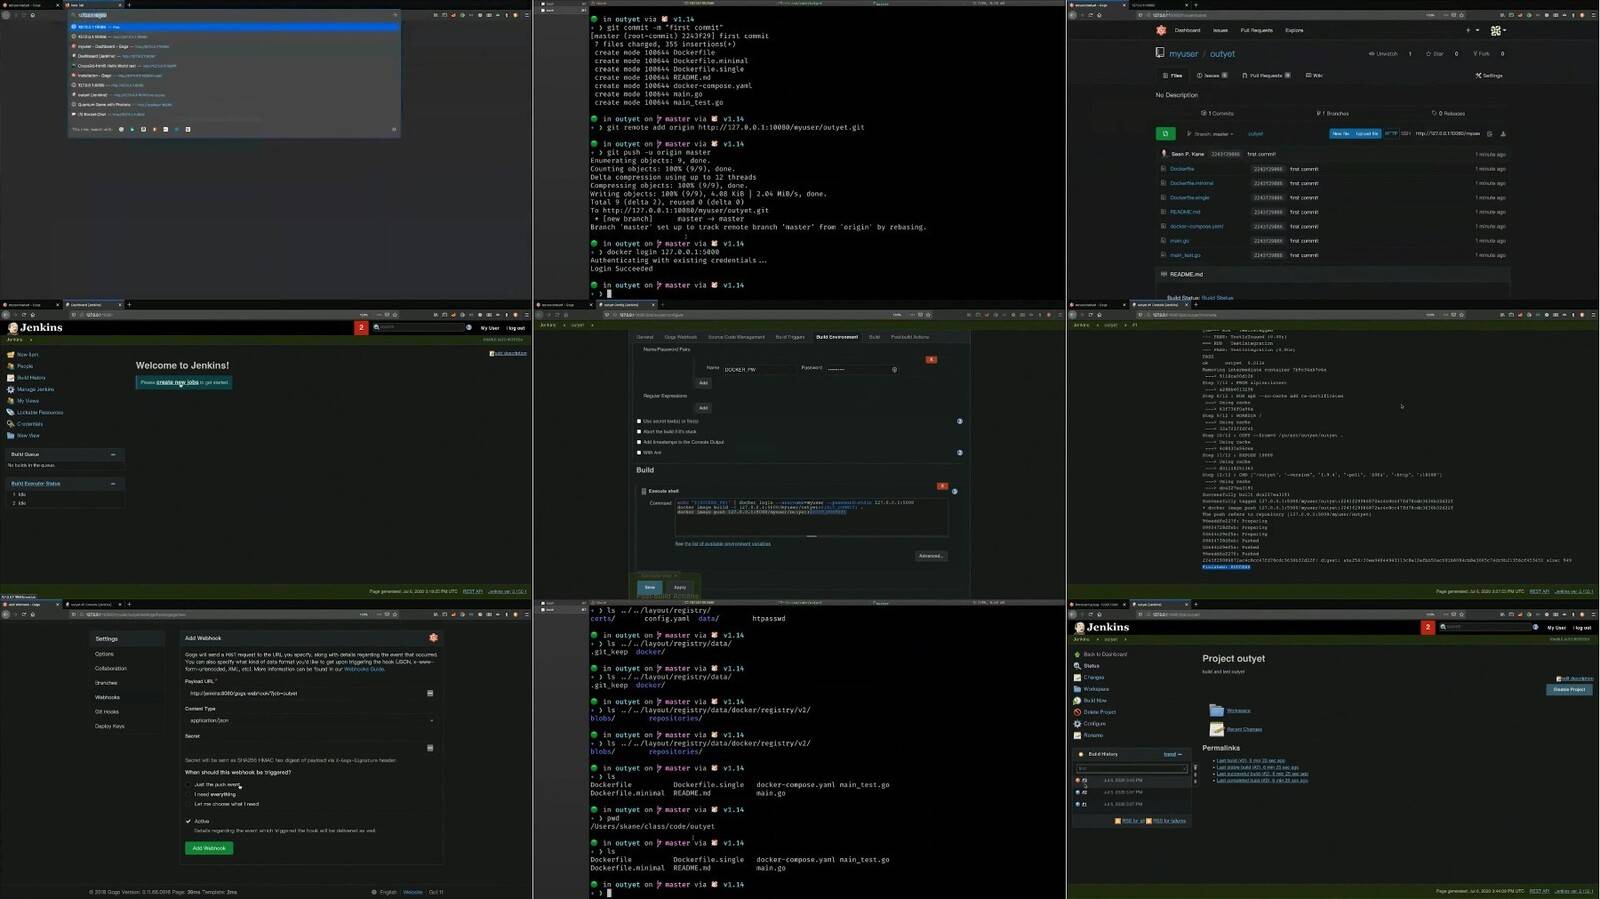Click Save button on Jenkins configure page
Viewport: 1600px width, 899px height.
650,587
